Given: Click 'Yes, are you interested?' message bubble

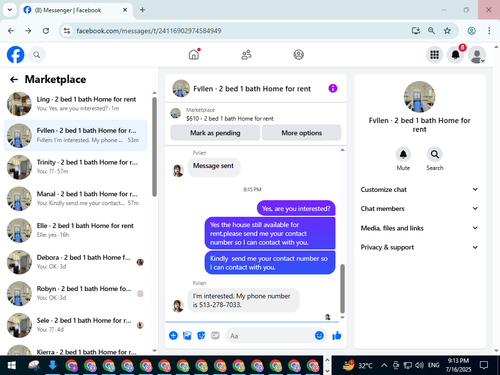Looking at the screenshot, I should pyautogui.click(x=296, y=209).
